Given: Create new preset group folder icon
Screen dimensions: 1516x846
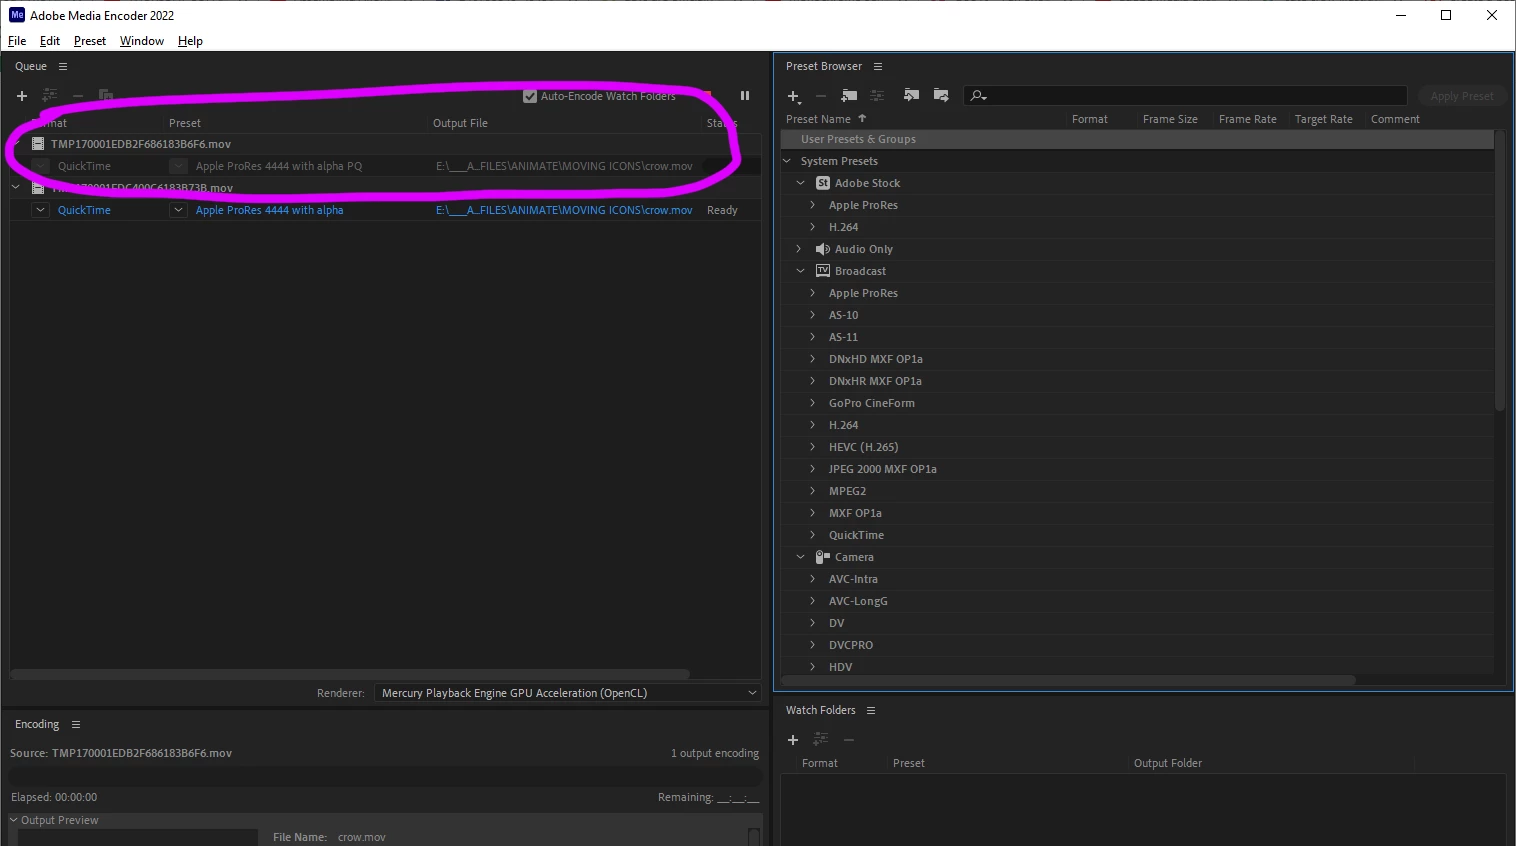Looking at the screenshot, I should [x=849, y=96].
